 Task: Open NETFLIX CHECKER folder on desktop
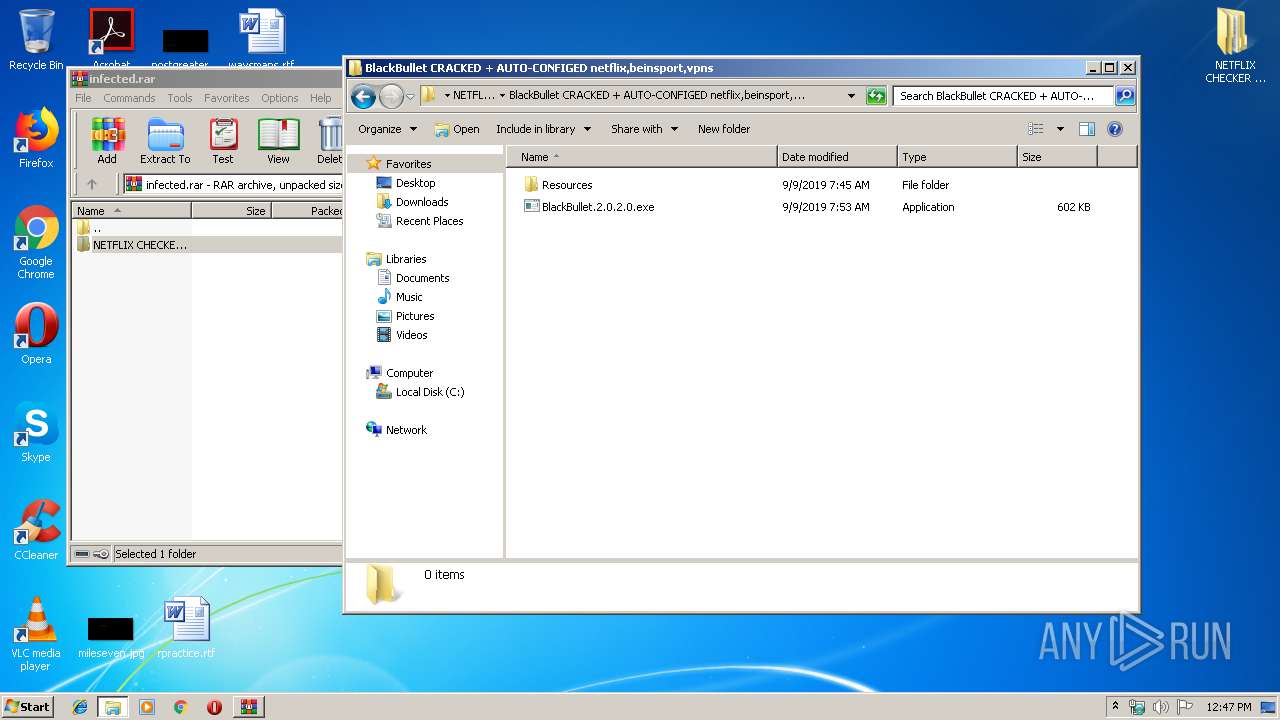coord(1235,46)
